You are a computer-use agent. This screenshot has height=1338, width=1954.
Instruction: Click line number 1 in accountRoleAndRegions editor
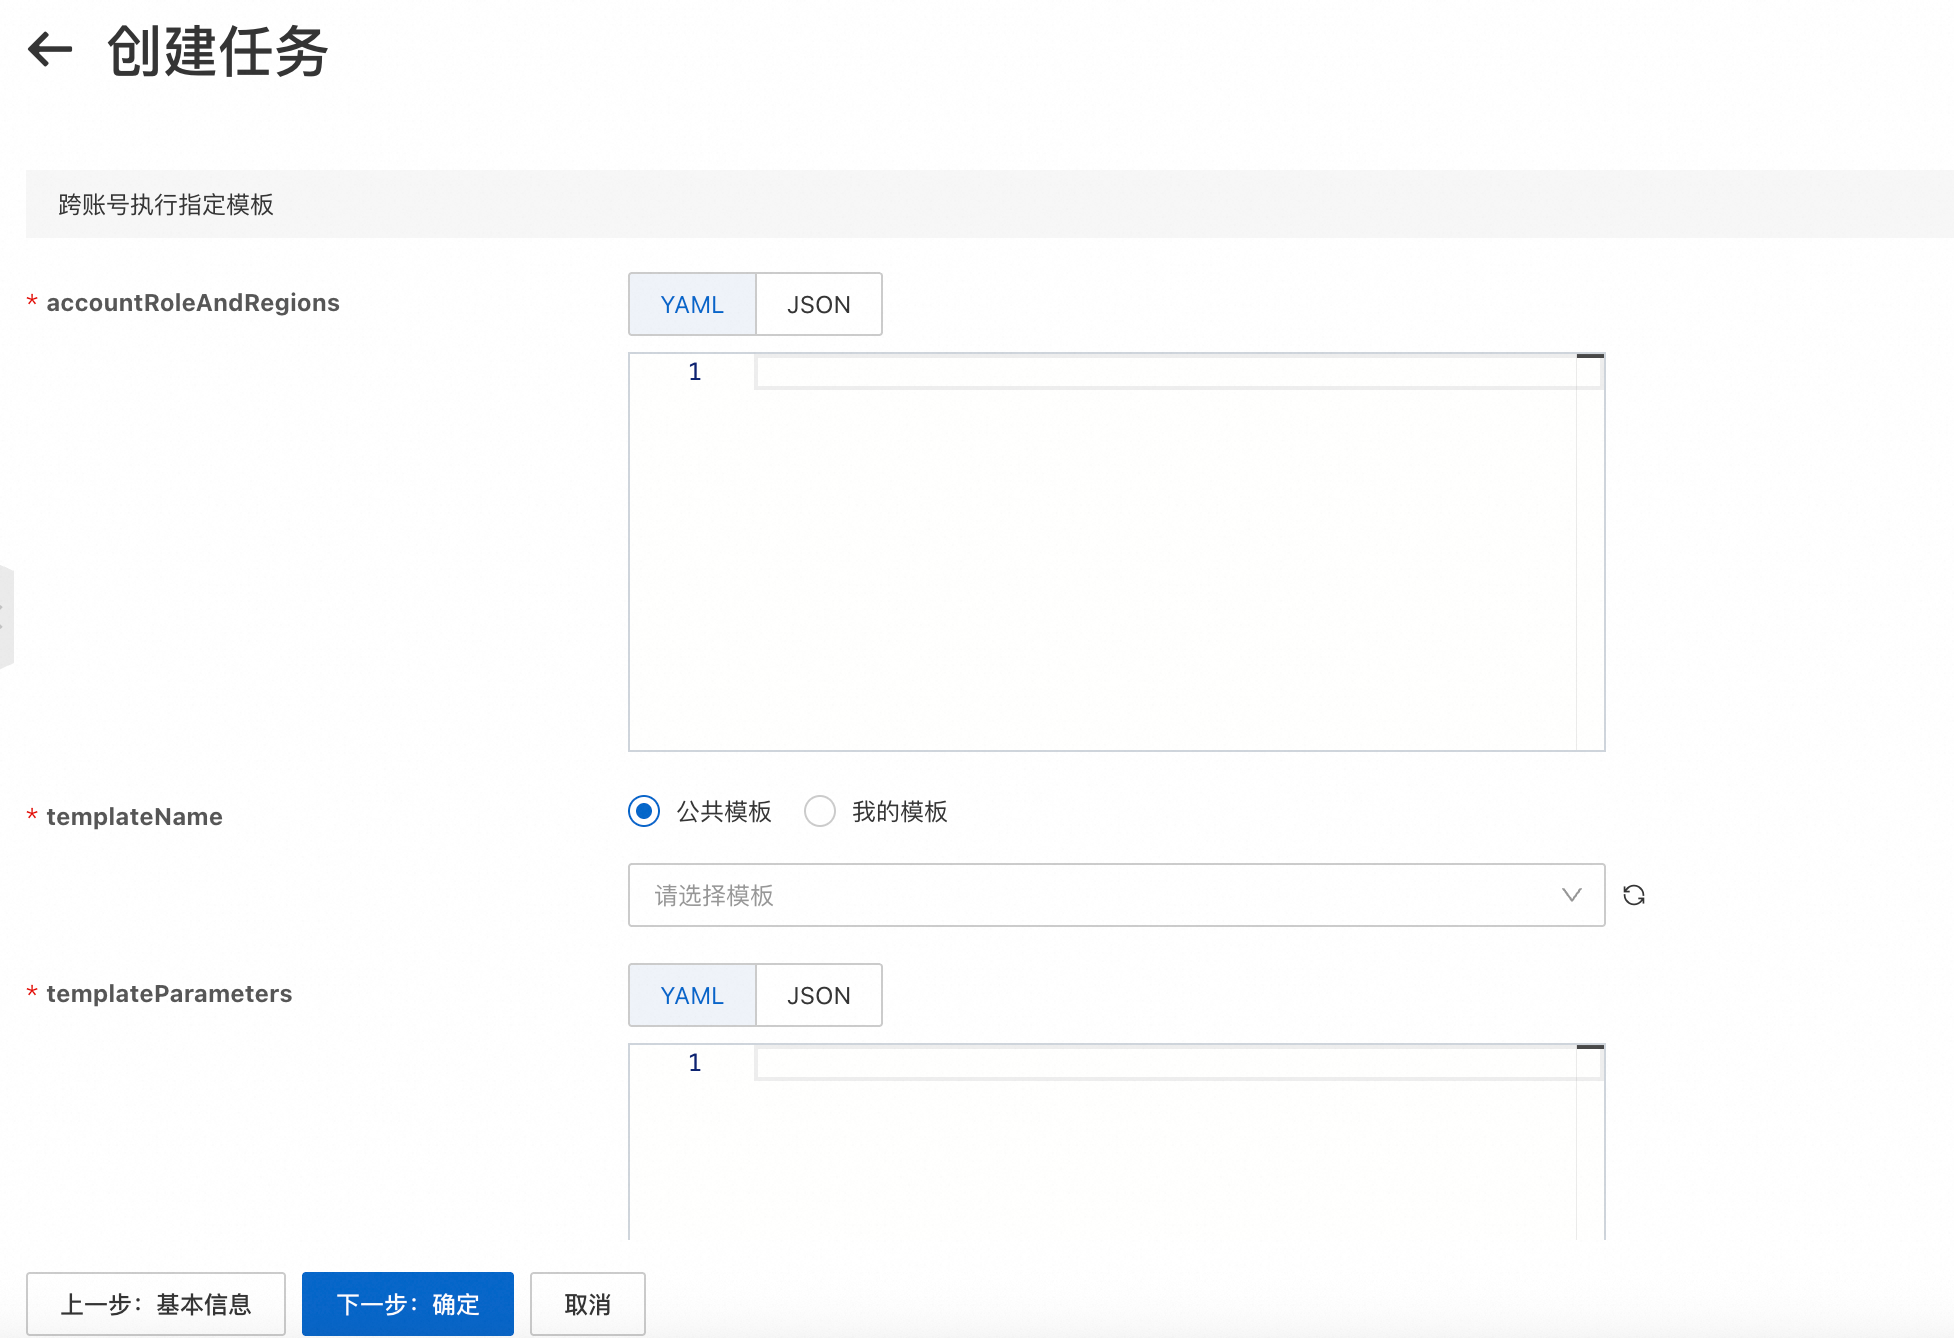(x=694, y=372)
